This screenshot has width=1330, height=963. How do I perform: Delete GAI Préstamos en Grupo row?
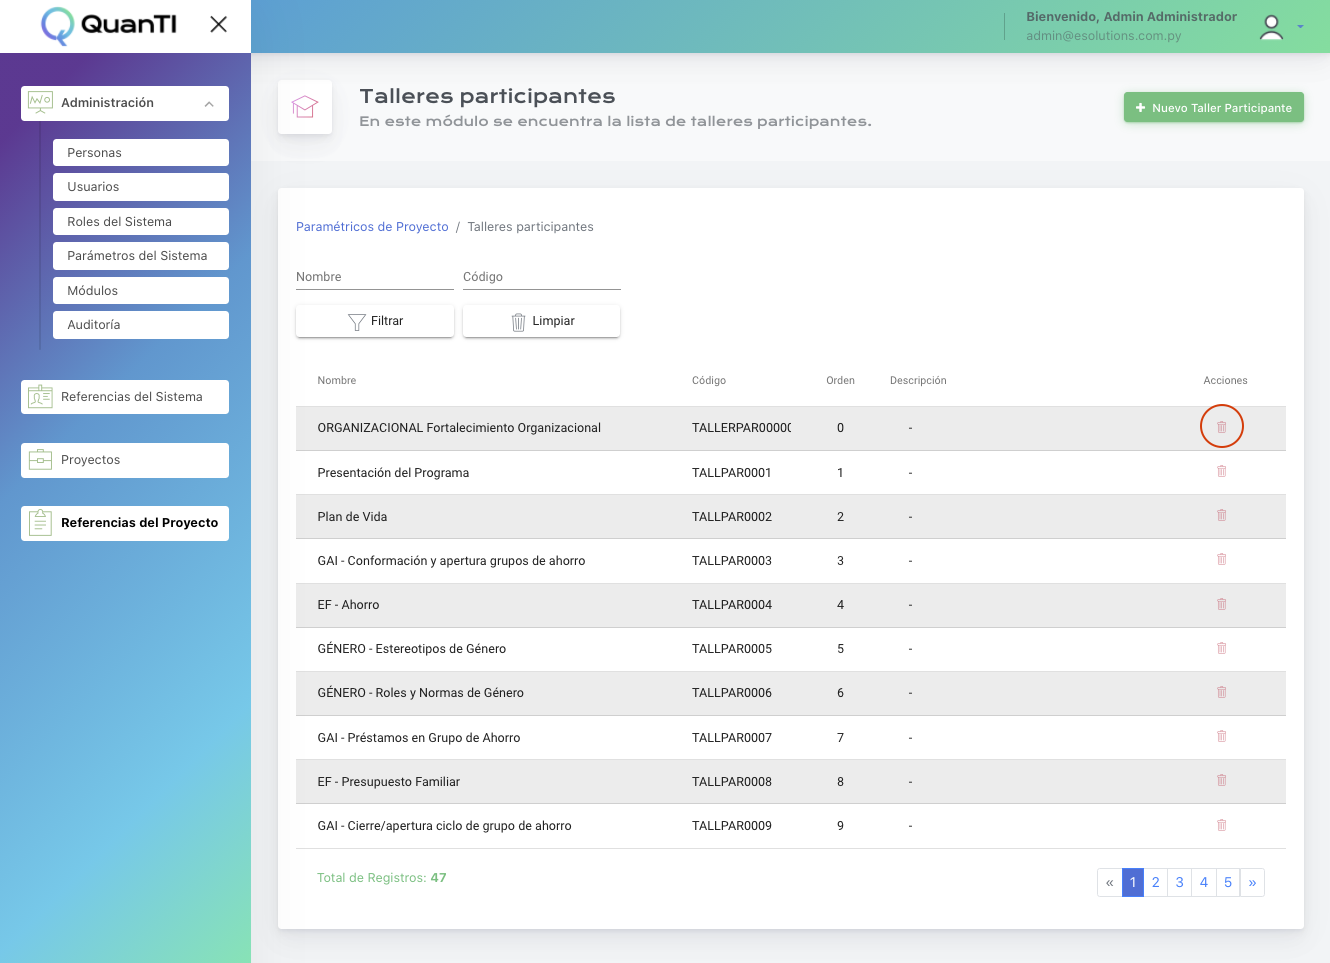tap(1221, 736)
